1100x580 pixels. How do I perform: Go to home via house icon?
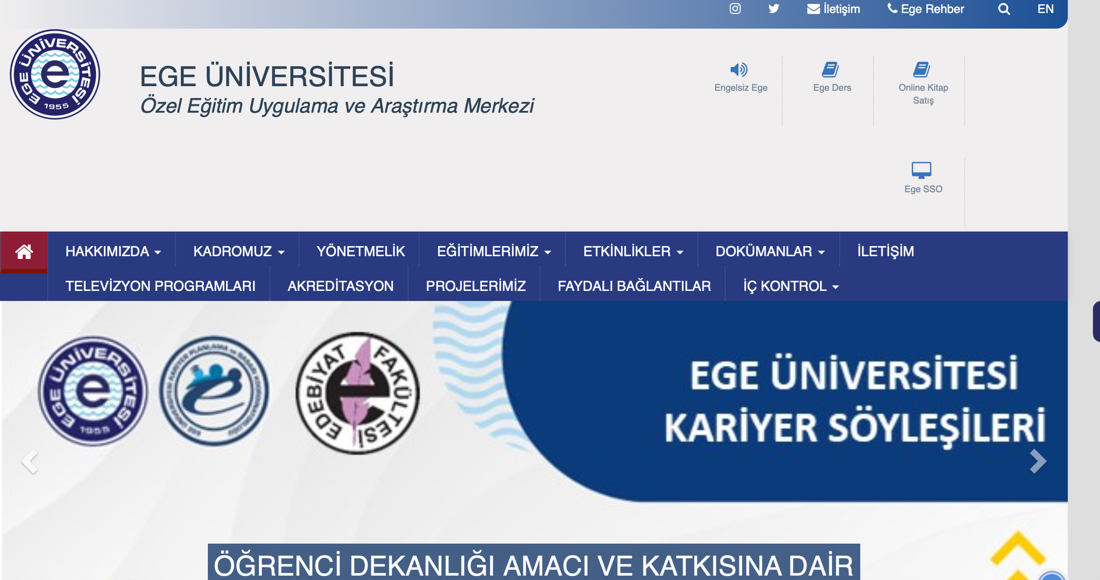tap(24, 252)
